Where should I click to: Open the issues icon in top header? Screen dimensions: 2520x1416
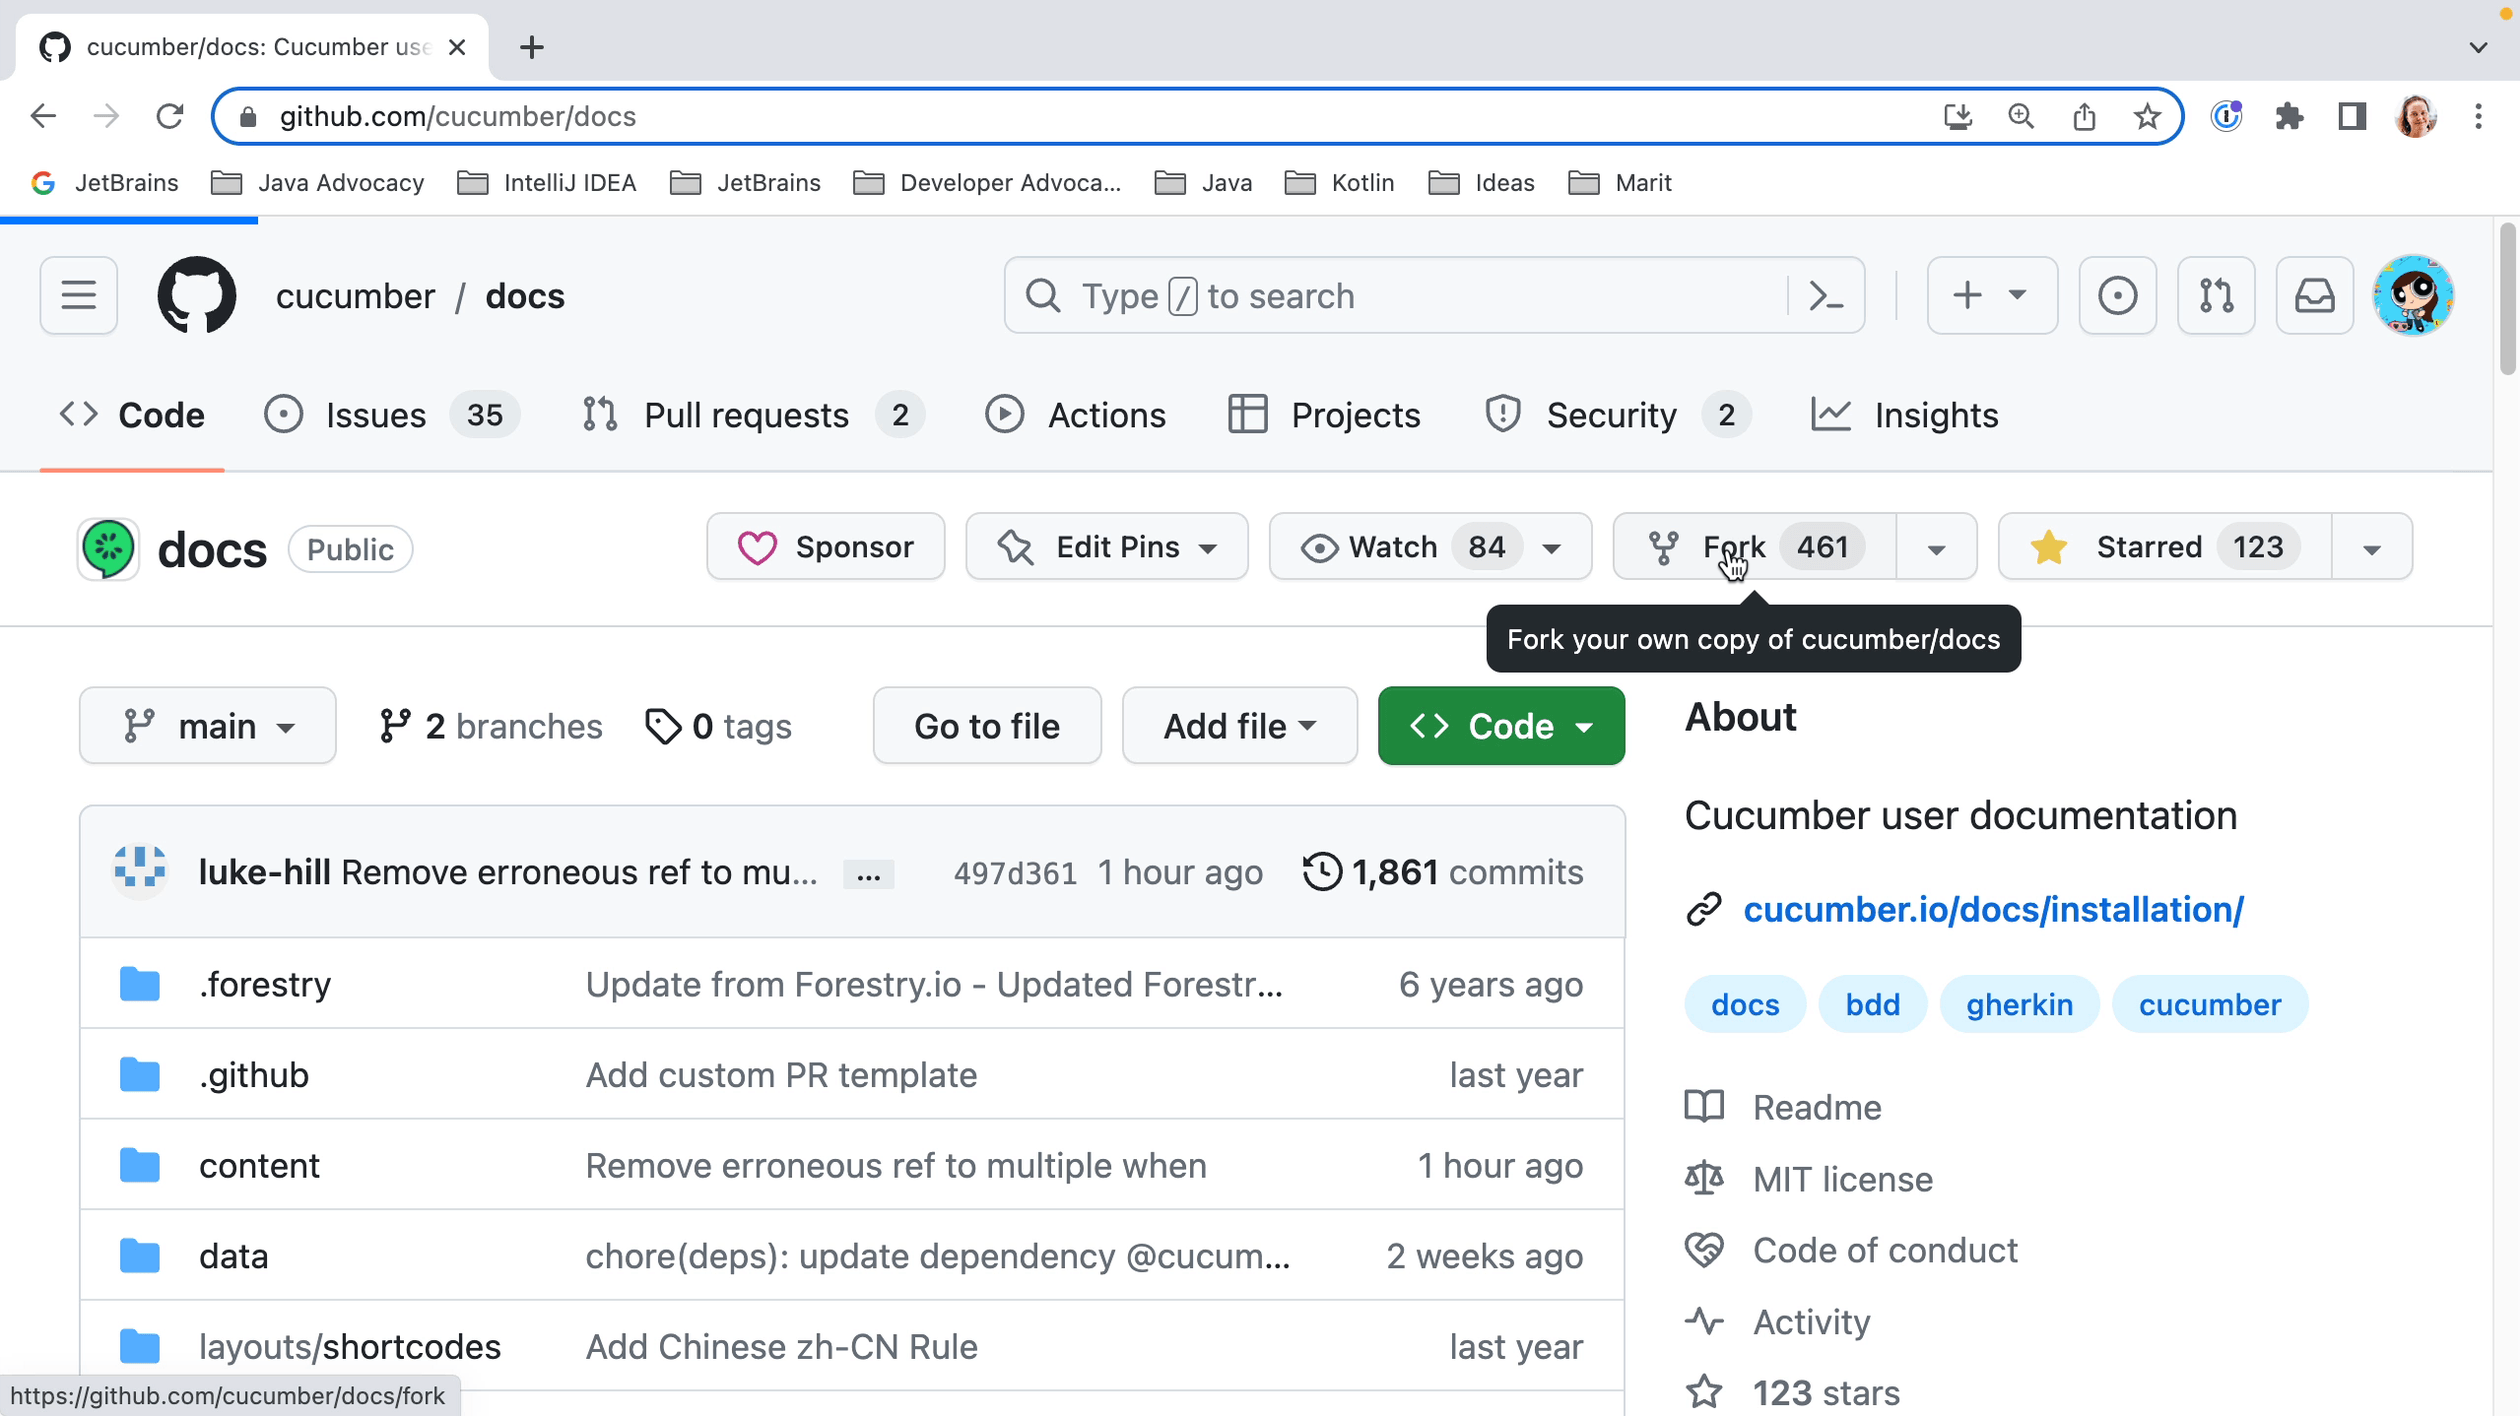click(2117, 296)
